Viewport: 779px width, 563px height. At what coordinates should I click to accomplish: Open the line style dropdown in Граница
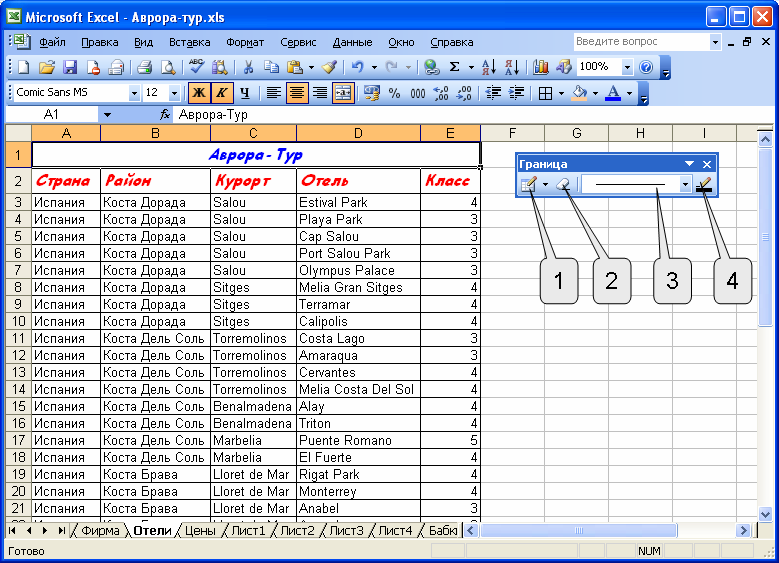pyautogui.click(x=685, y=184)
